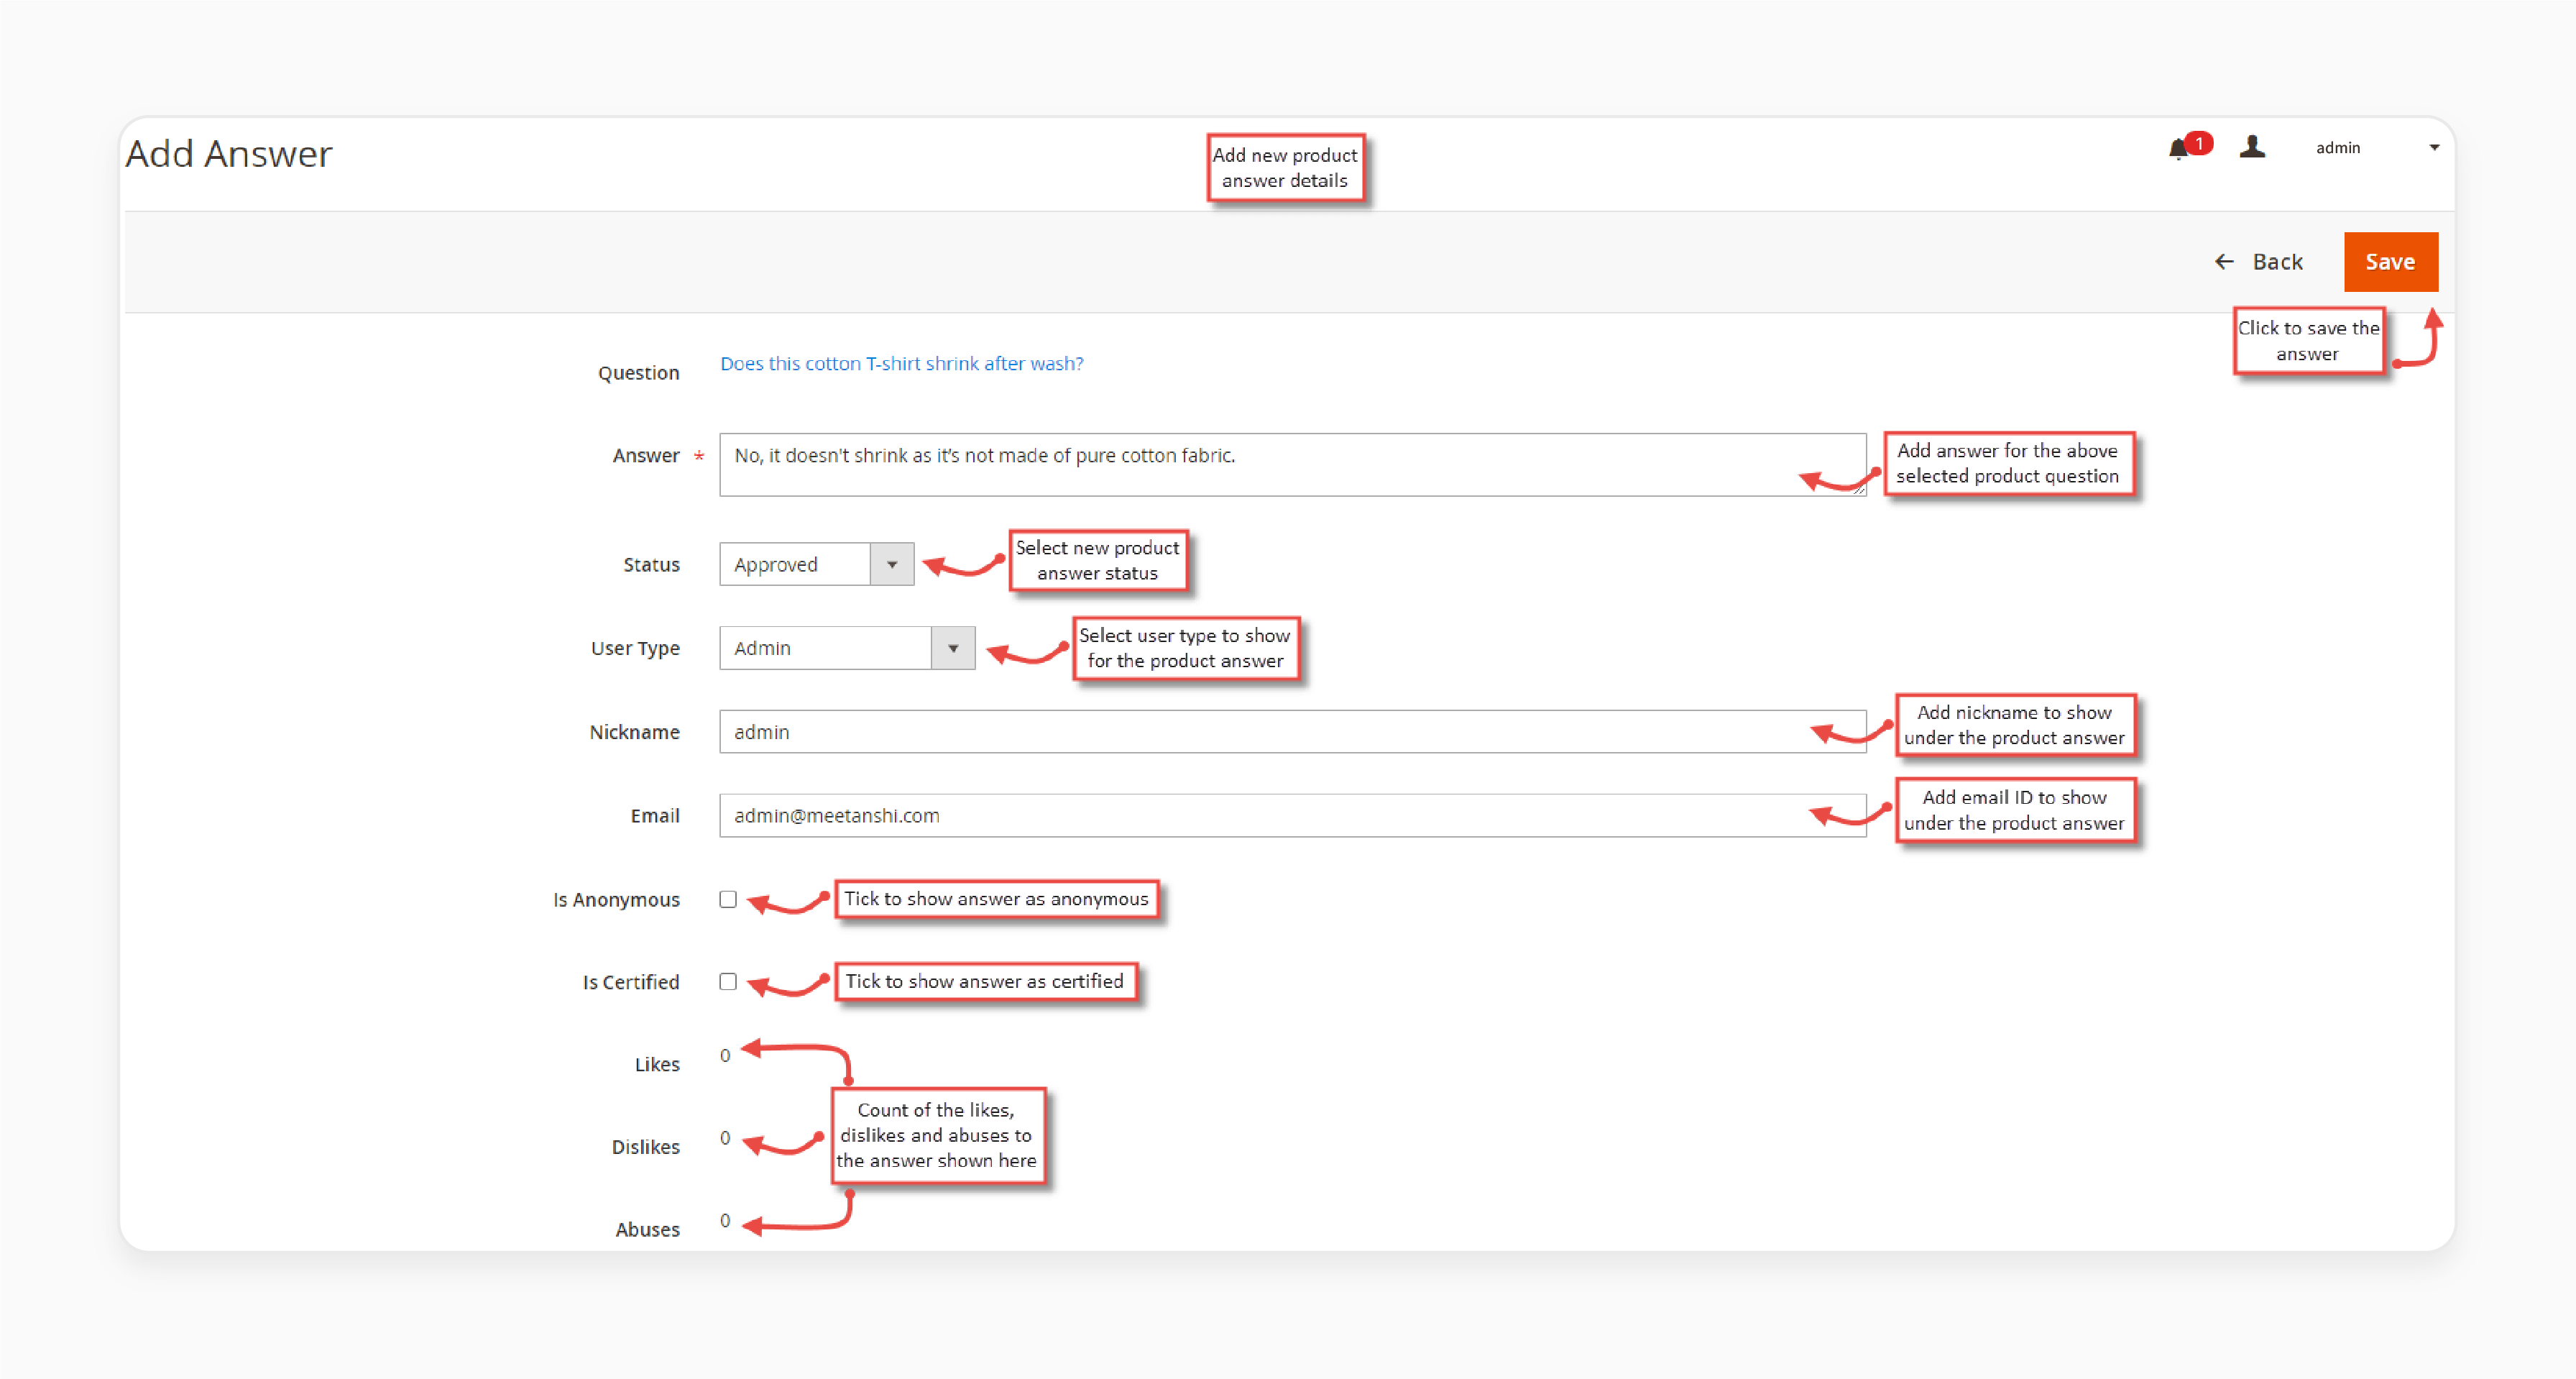Click the Email input field
This screenshot has width=2576, height=1379.
[1292, 816]
